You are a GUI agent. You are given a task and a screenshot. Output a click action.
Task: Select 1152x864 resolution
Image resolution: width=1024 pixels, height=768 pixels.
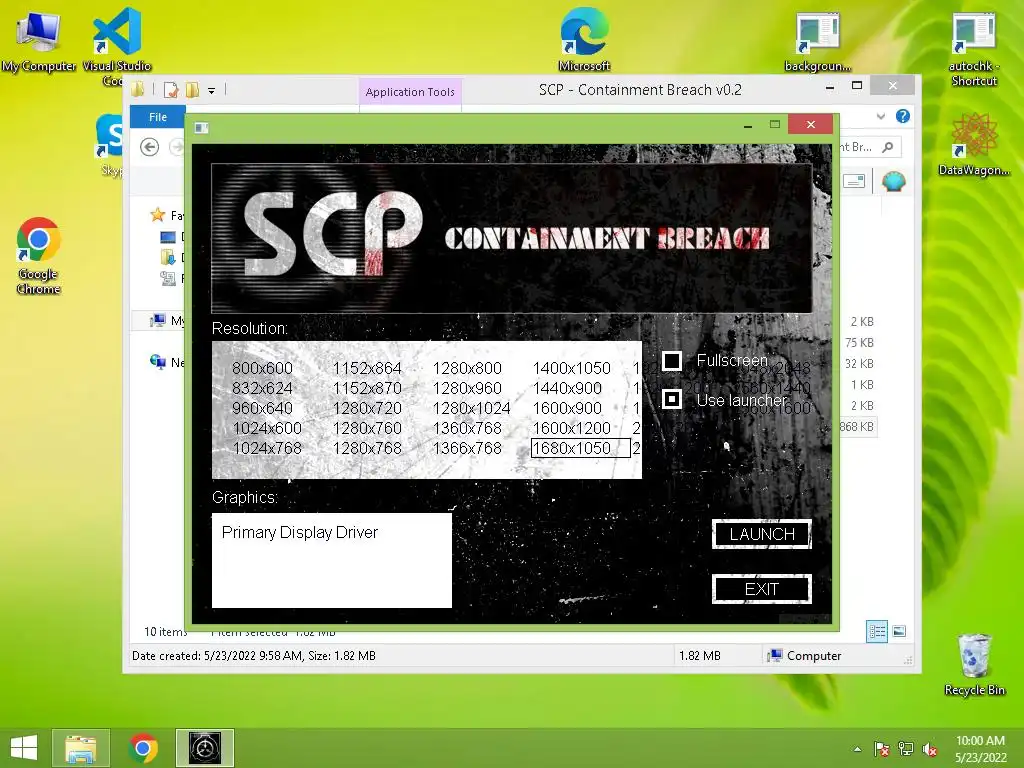367,368
